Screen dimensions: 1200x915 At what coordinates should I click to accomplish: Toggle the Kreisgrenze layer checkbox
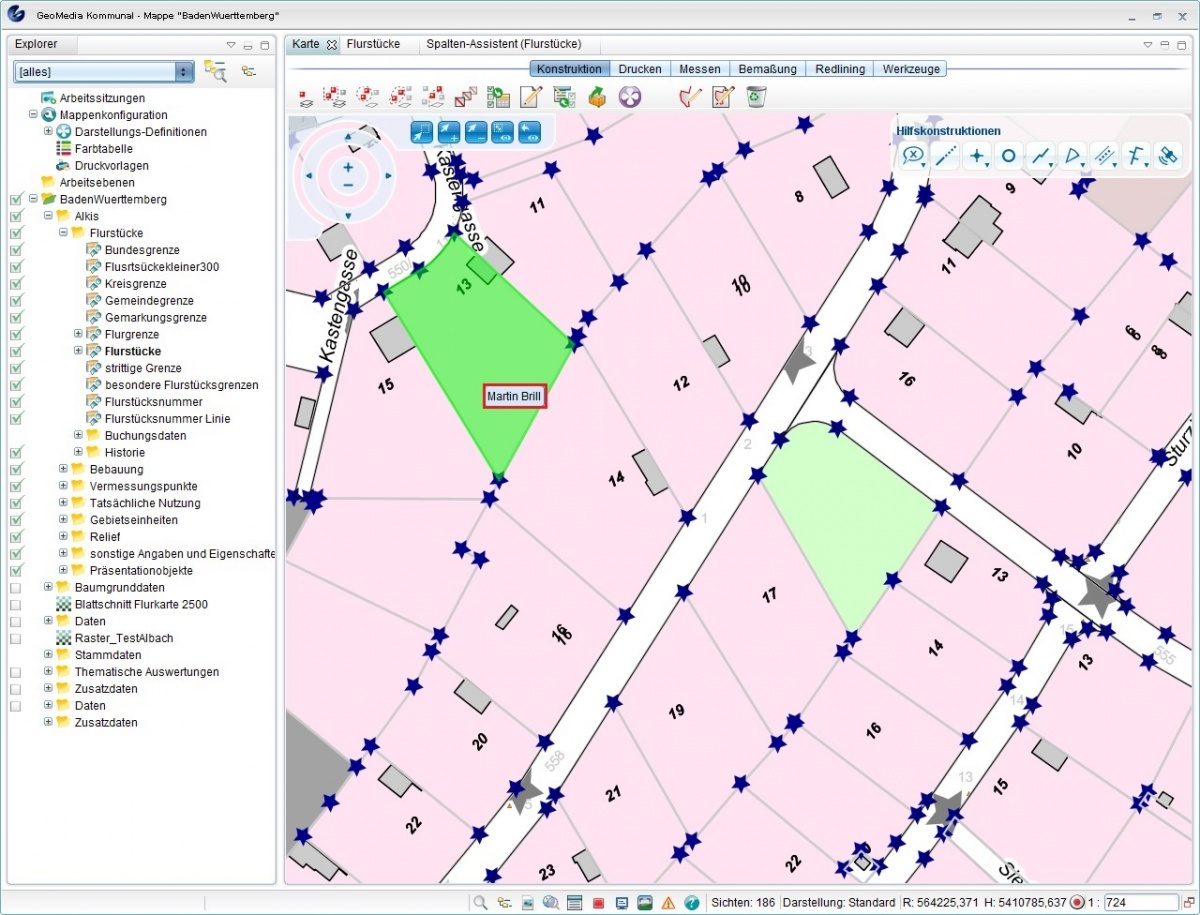(x=16, y=284)
